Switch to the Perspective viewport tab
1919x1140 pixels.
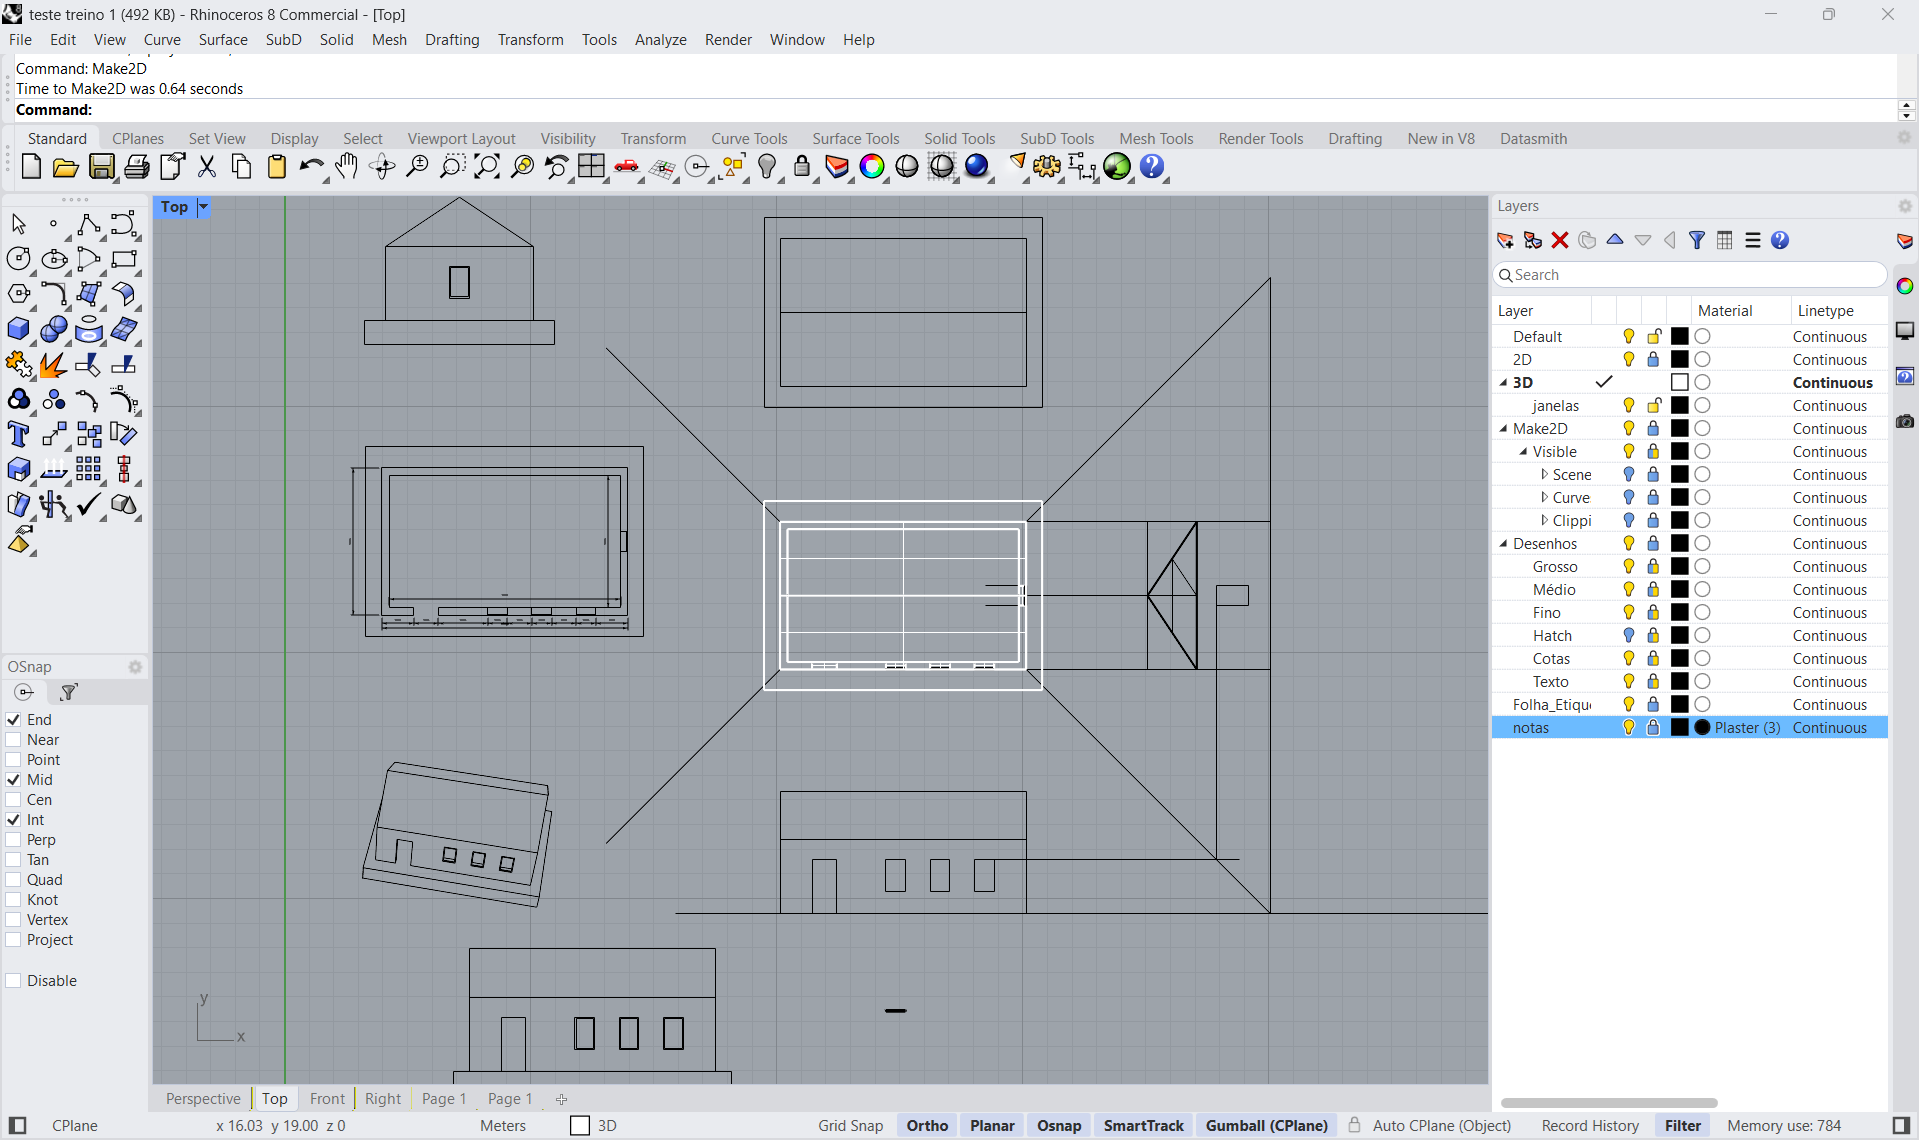click(x=203, y=1098)
